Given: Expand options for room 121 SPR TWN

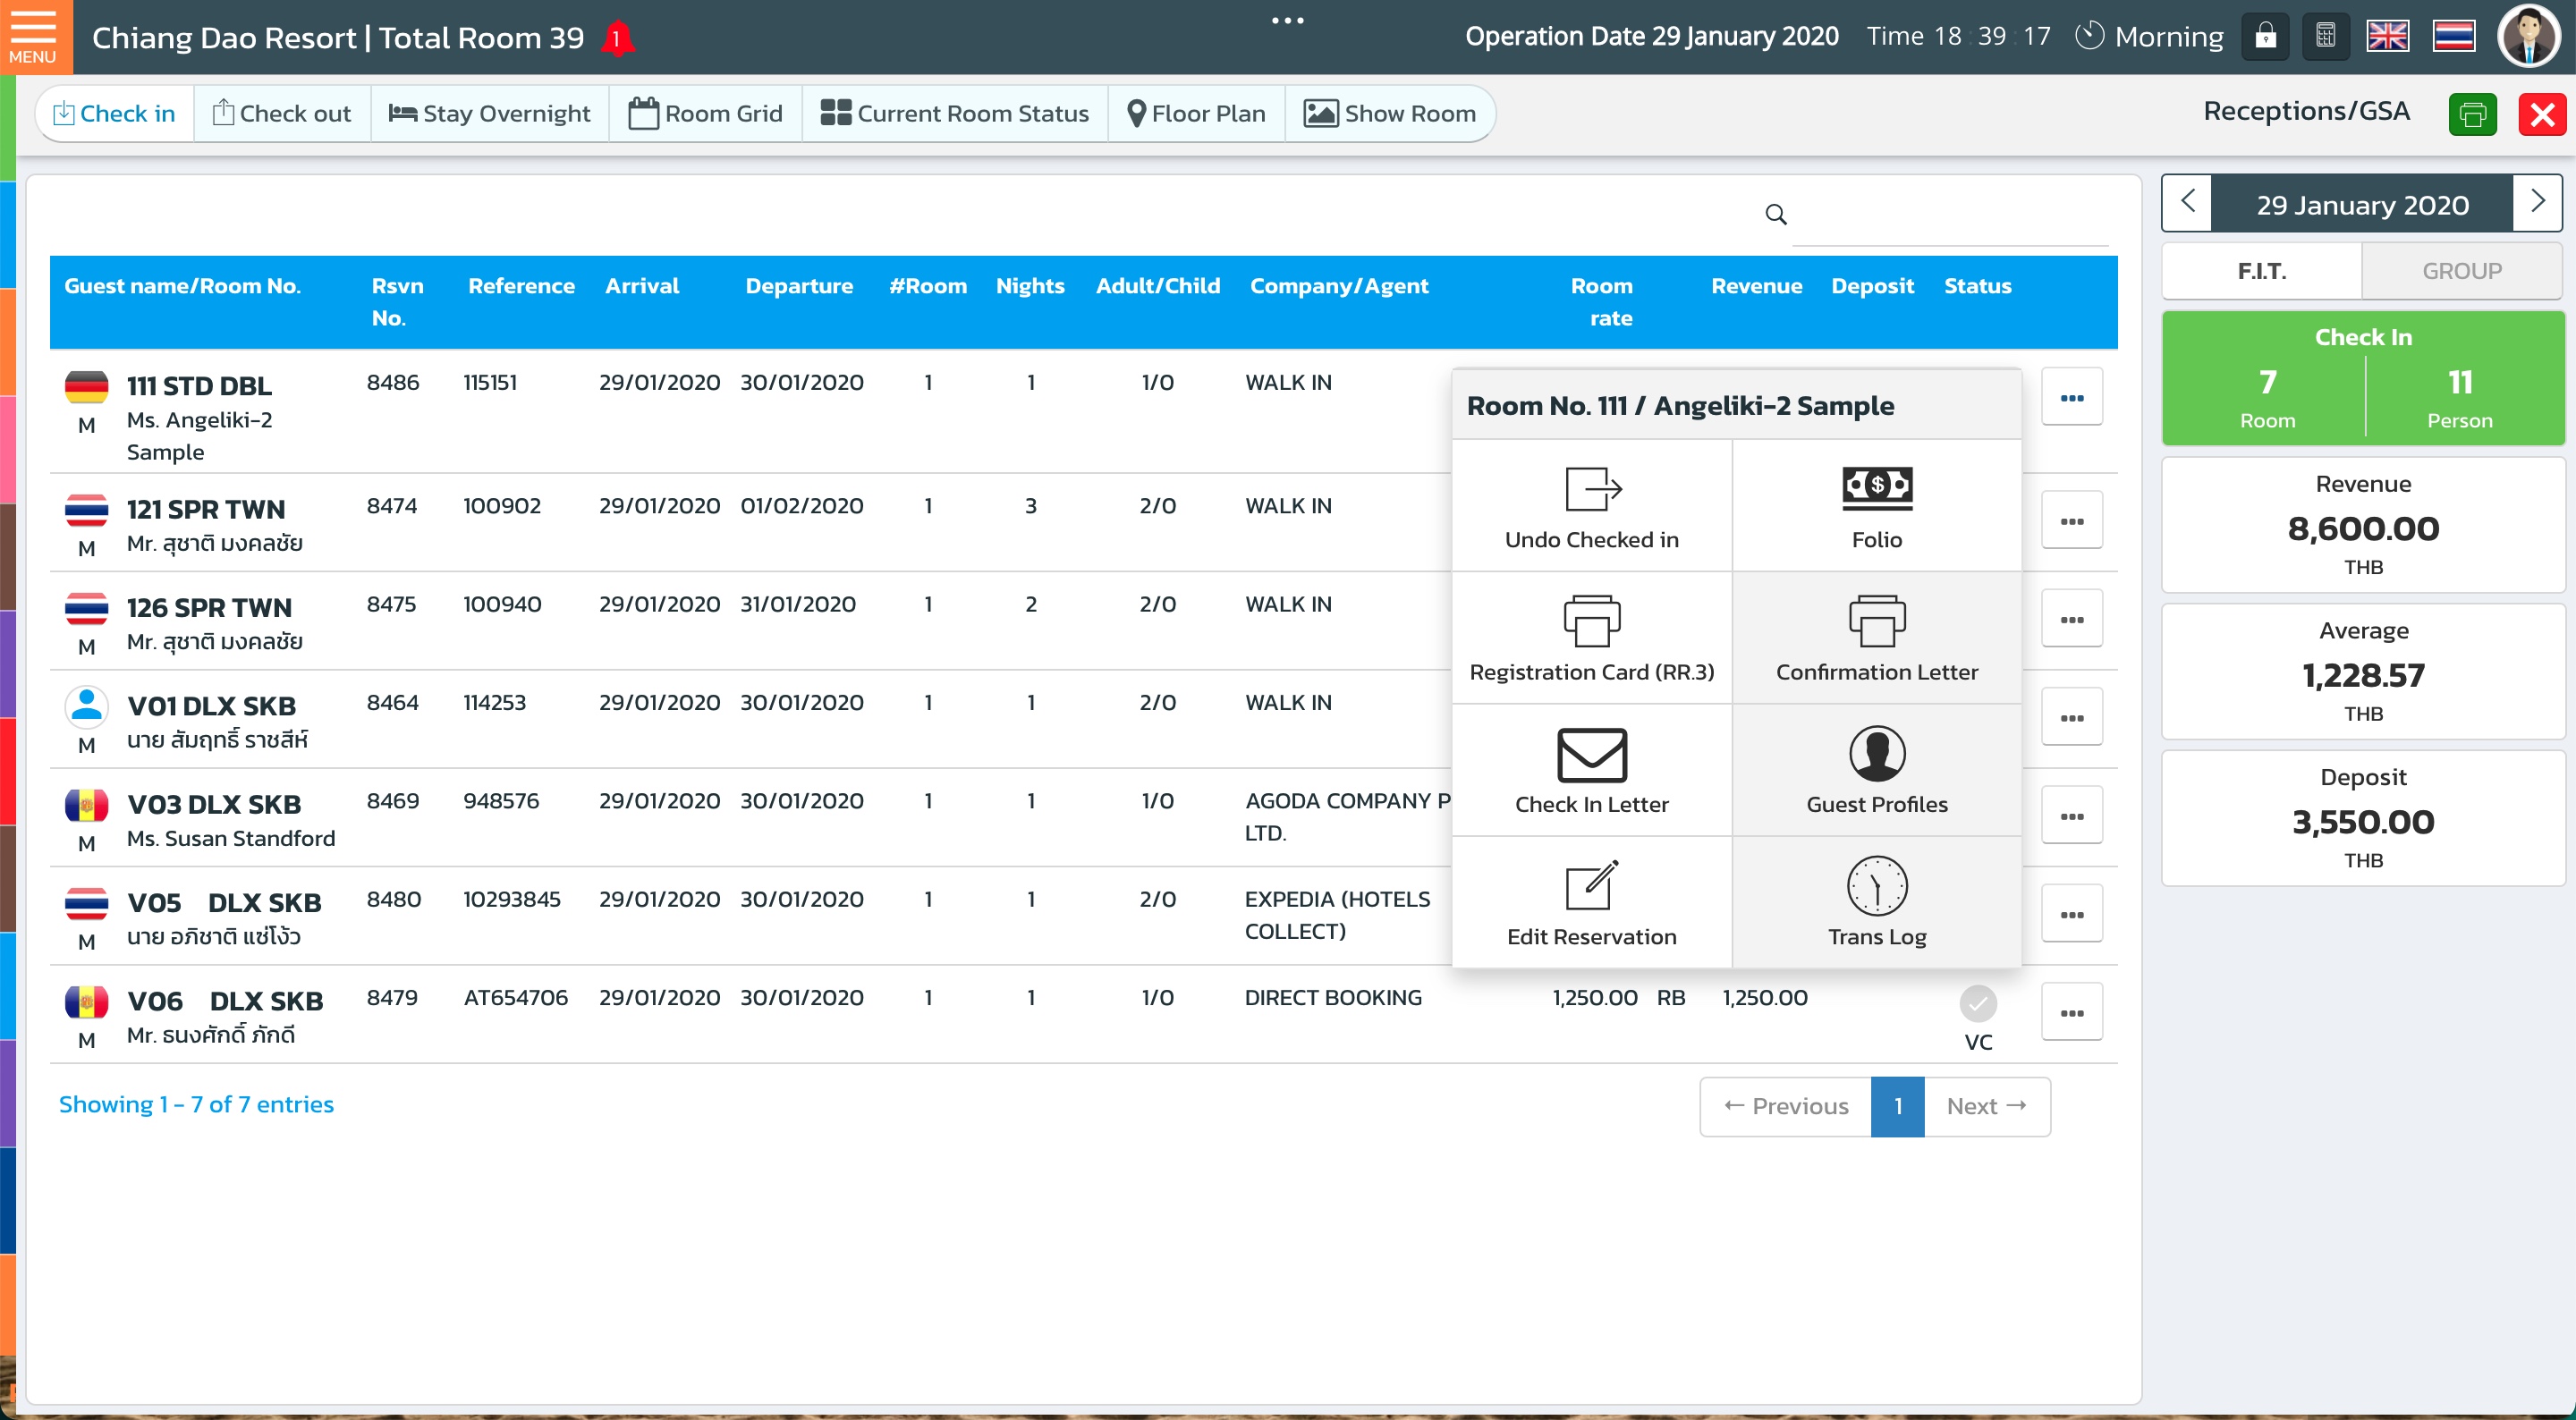Looking at the screenshot, I should 2071,521.
